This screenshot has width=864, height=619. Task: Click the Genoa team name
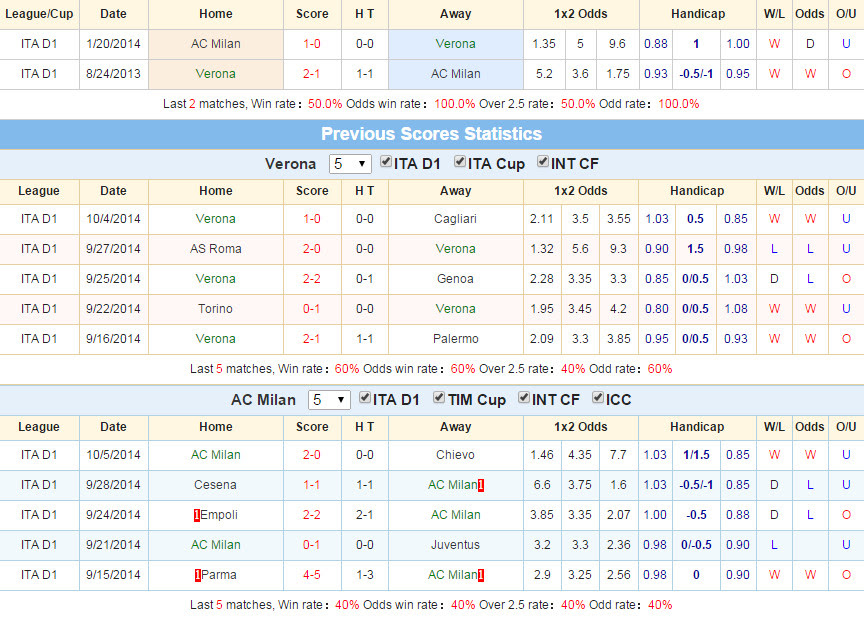pyautogui.click(x=455, y=279)
